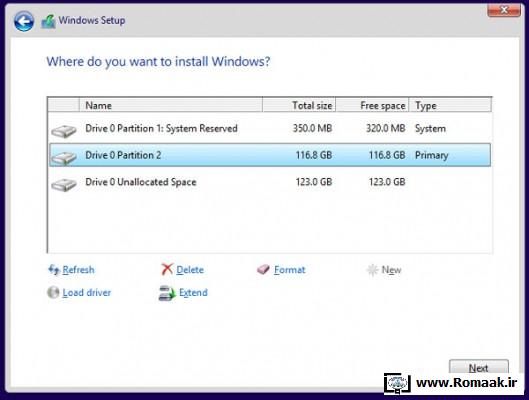
Task: Close the Windows Setup dialog
Action: 504,10
